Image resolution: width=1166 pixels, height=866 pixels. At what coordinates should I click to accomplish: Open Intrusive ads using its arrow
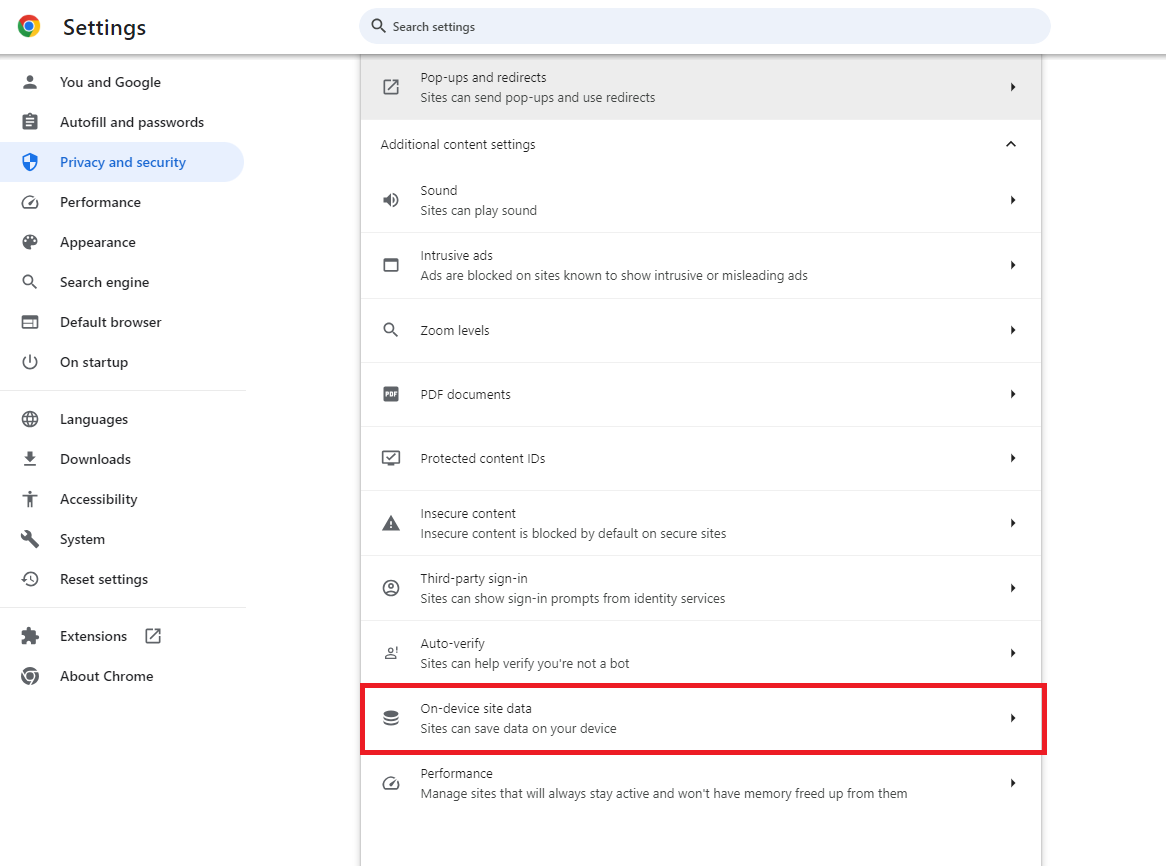coord(1012,265)
